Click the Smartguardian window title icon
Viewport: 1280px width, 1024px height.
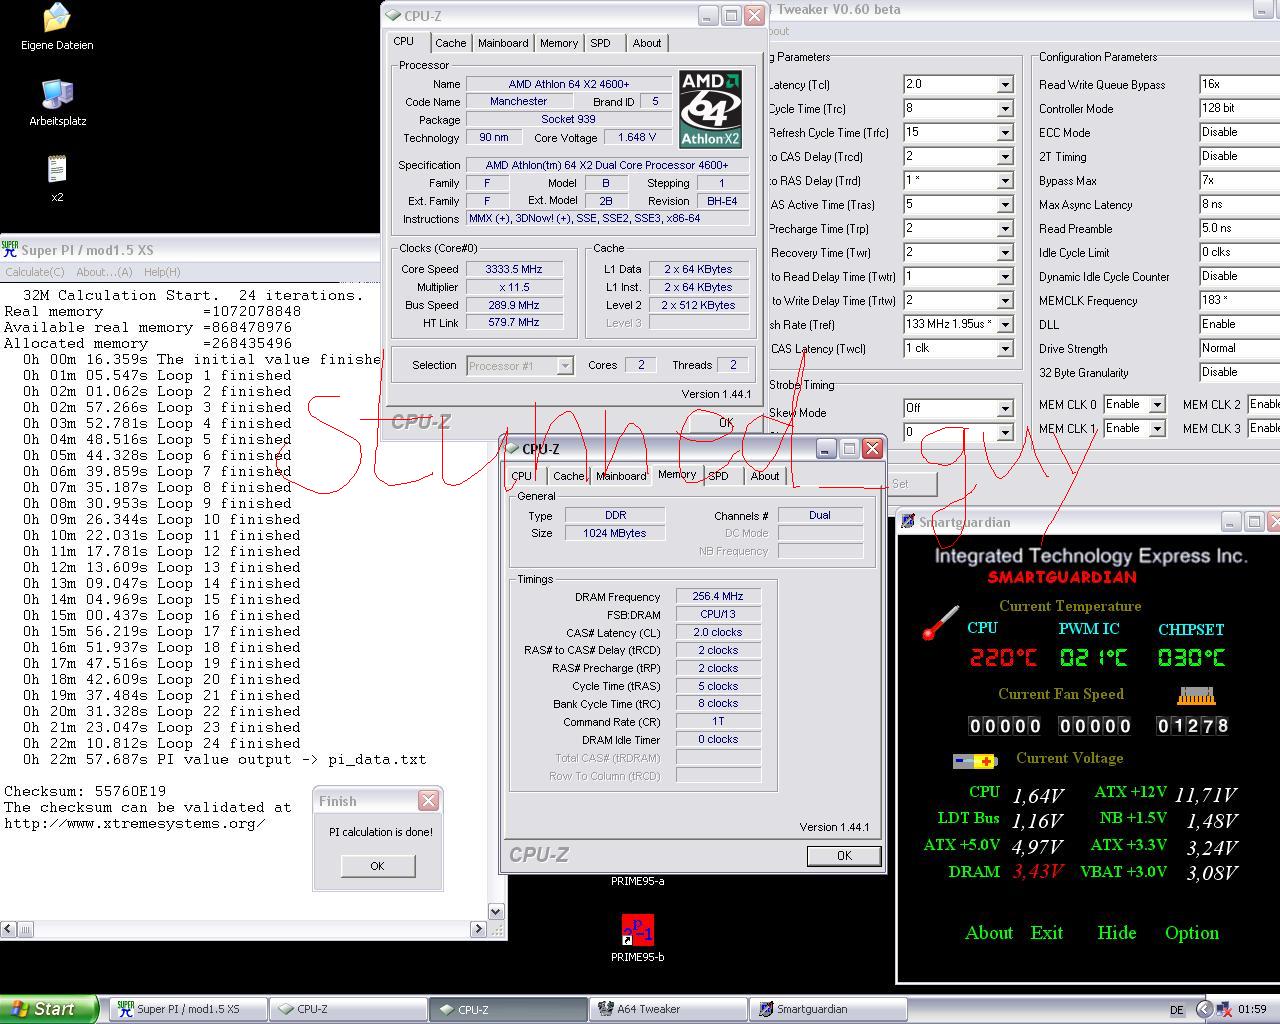coord(907,521)
